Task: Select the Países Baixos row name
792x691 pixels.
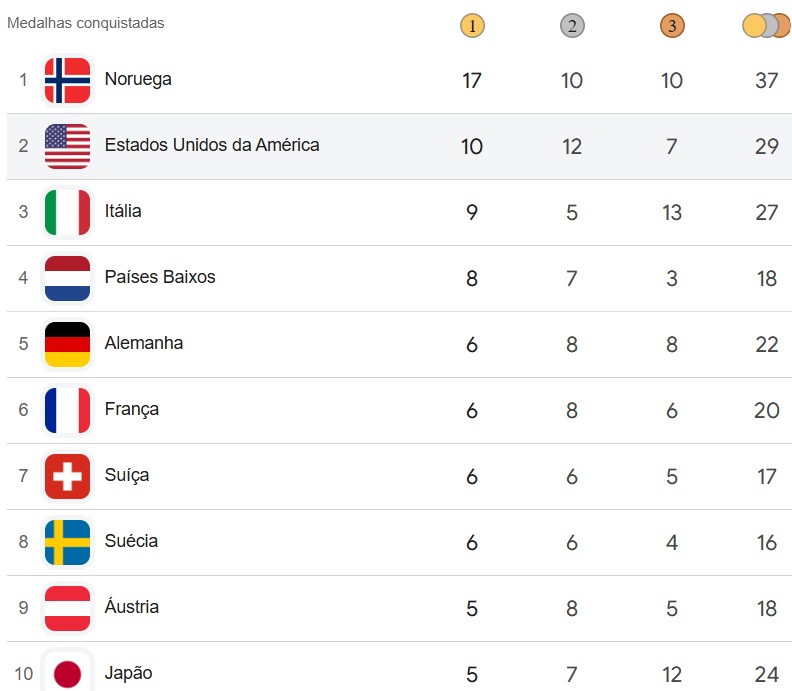Action: click(160, 277)
